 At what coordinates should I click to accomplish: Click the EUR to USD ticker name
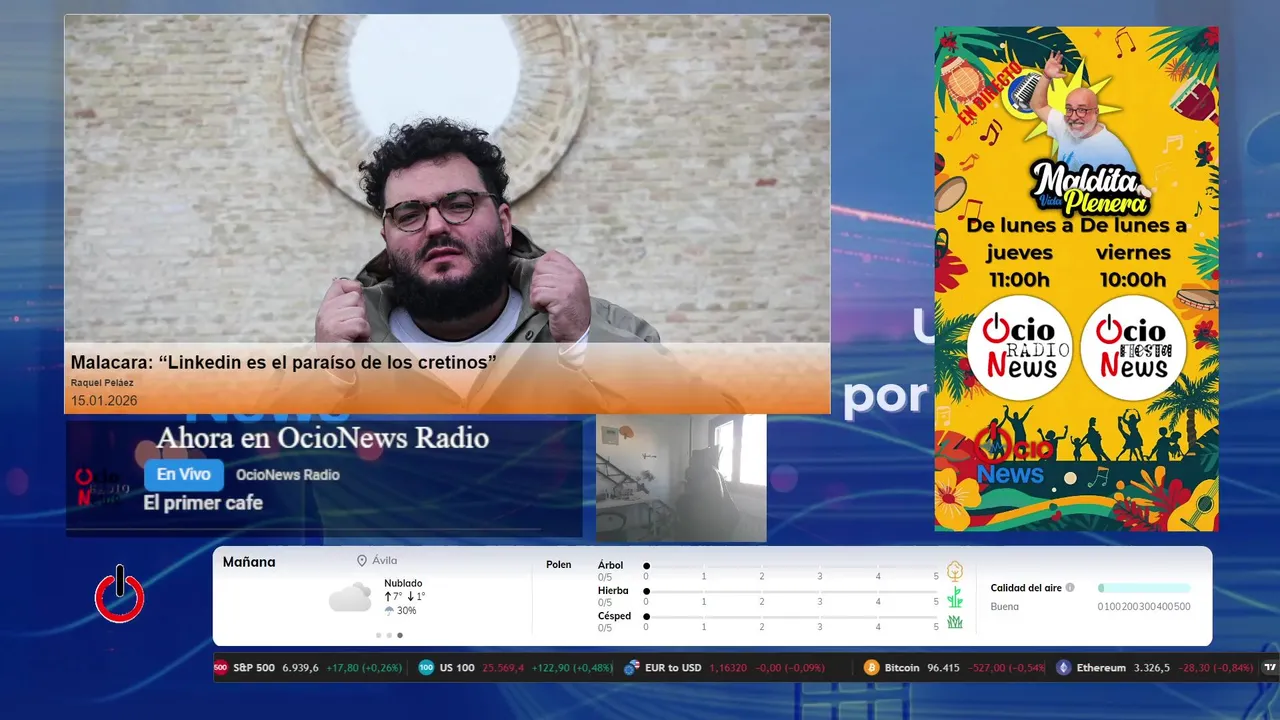click(x=673, y=668)
